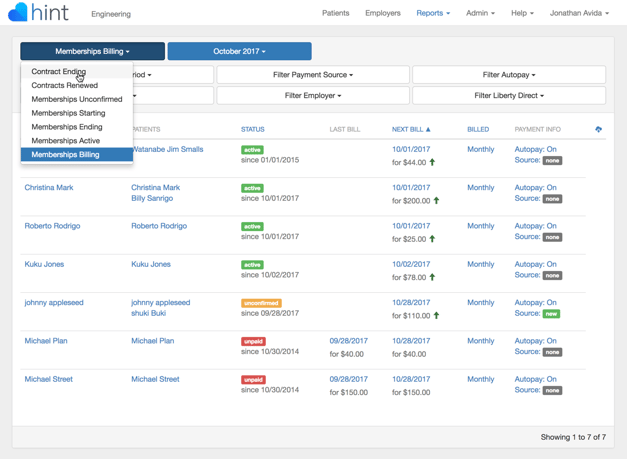This screenshot has width=627, height=459.
Task: Click the hint cloud logo
Action: coord(18,12)
